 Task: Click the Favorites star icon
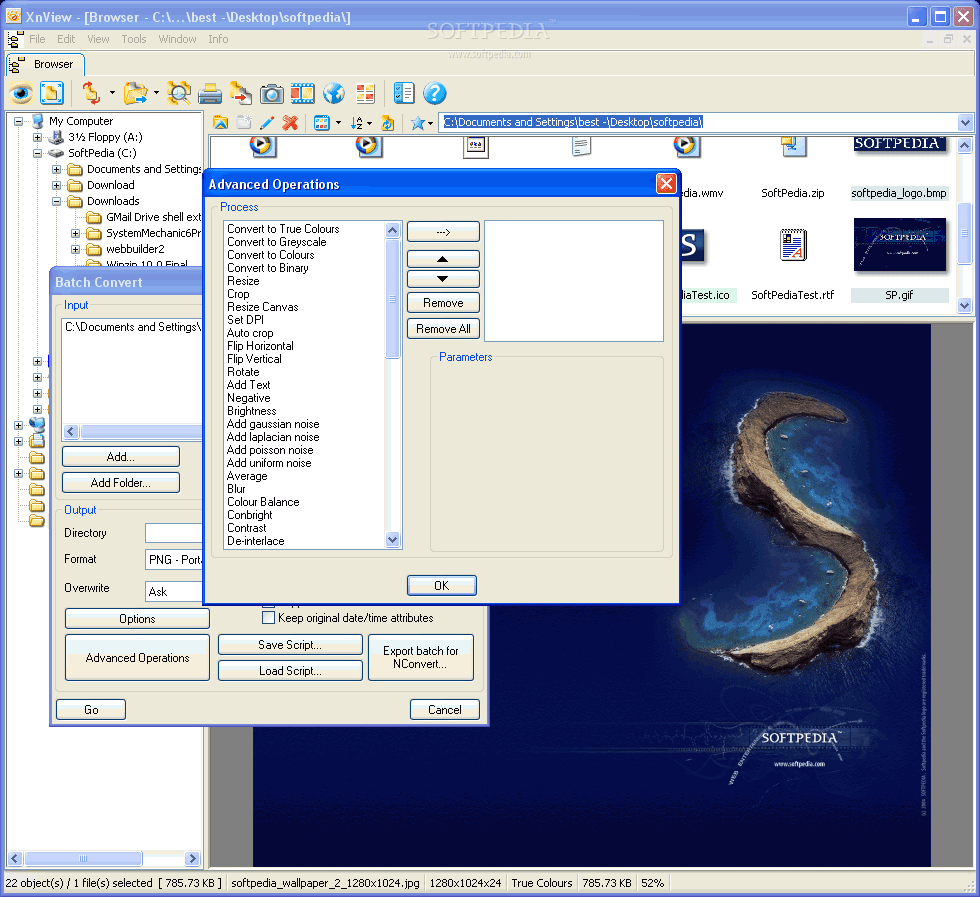tap(418, 123)
